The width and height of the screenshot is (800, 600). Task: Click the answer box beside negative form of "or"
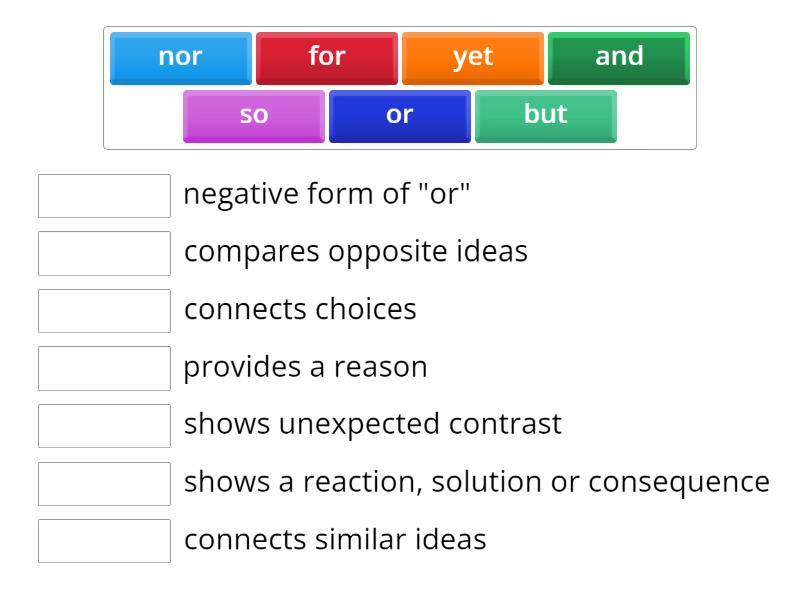pos(104,195)
